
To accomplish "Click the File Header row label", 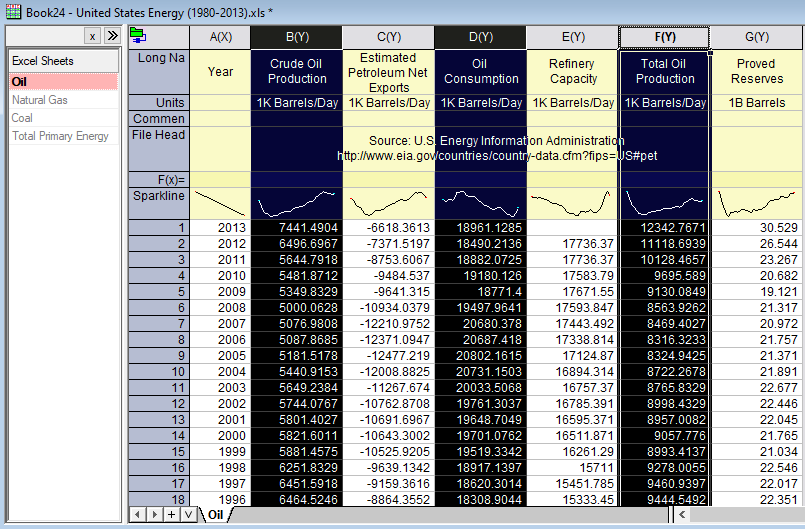I will tap(159, 148).
